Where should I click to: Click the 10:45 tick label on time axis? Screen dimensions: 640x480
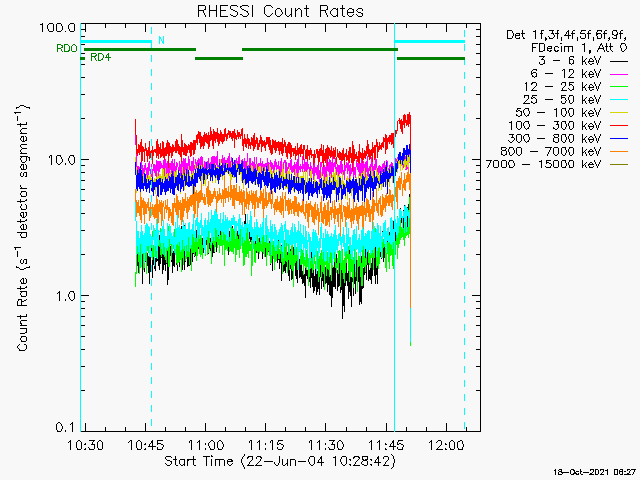point(146,444)
